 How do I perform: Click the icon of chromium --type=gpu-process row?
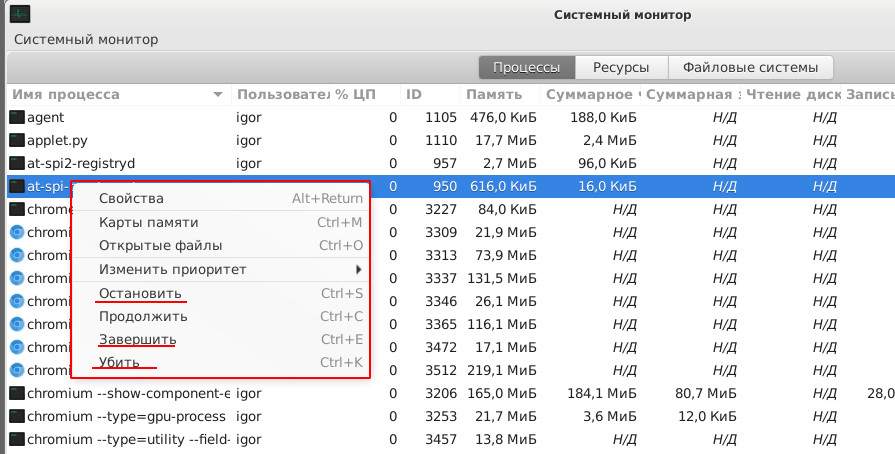16,416
